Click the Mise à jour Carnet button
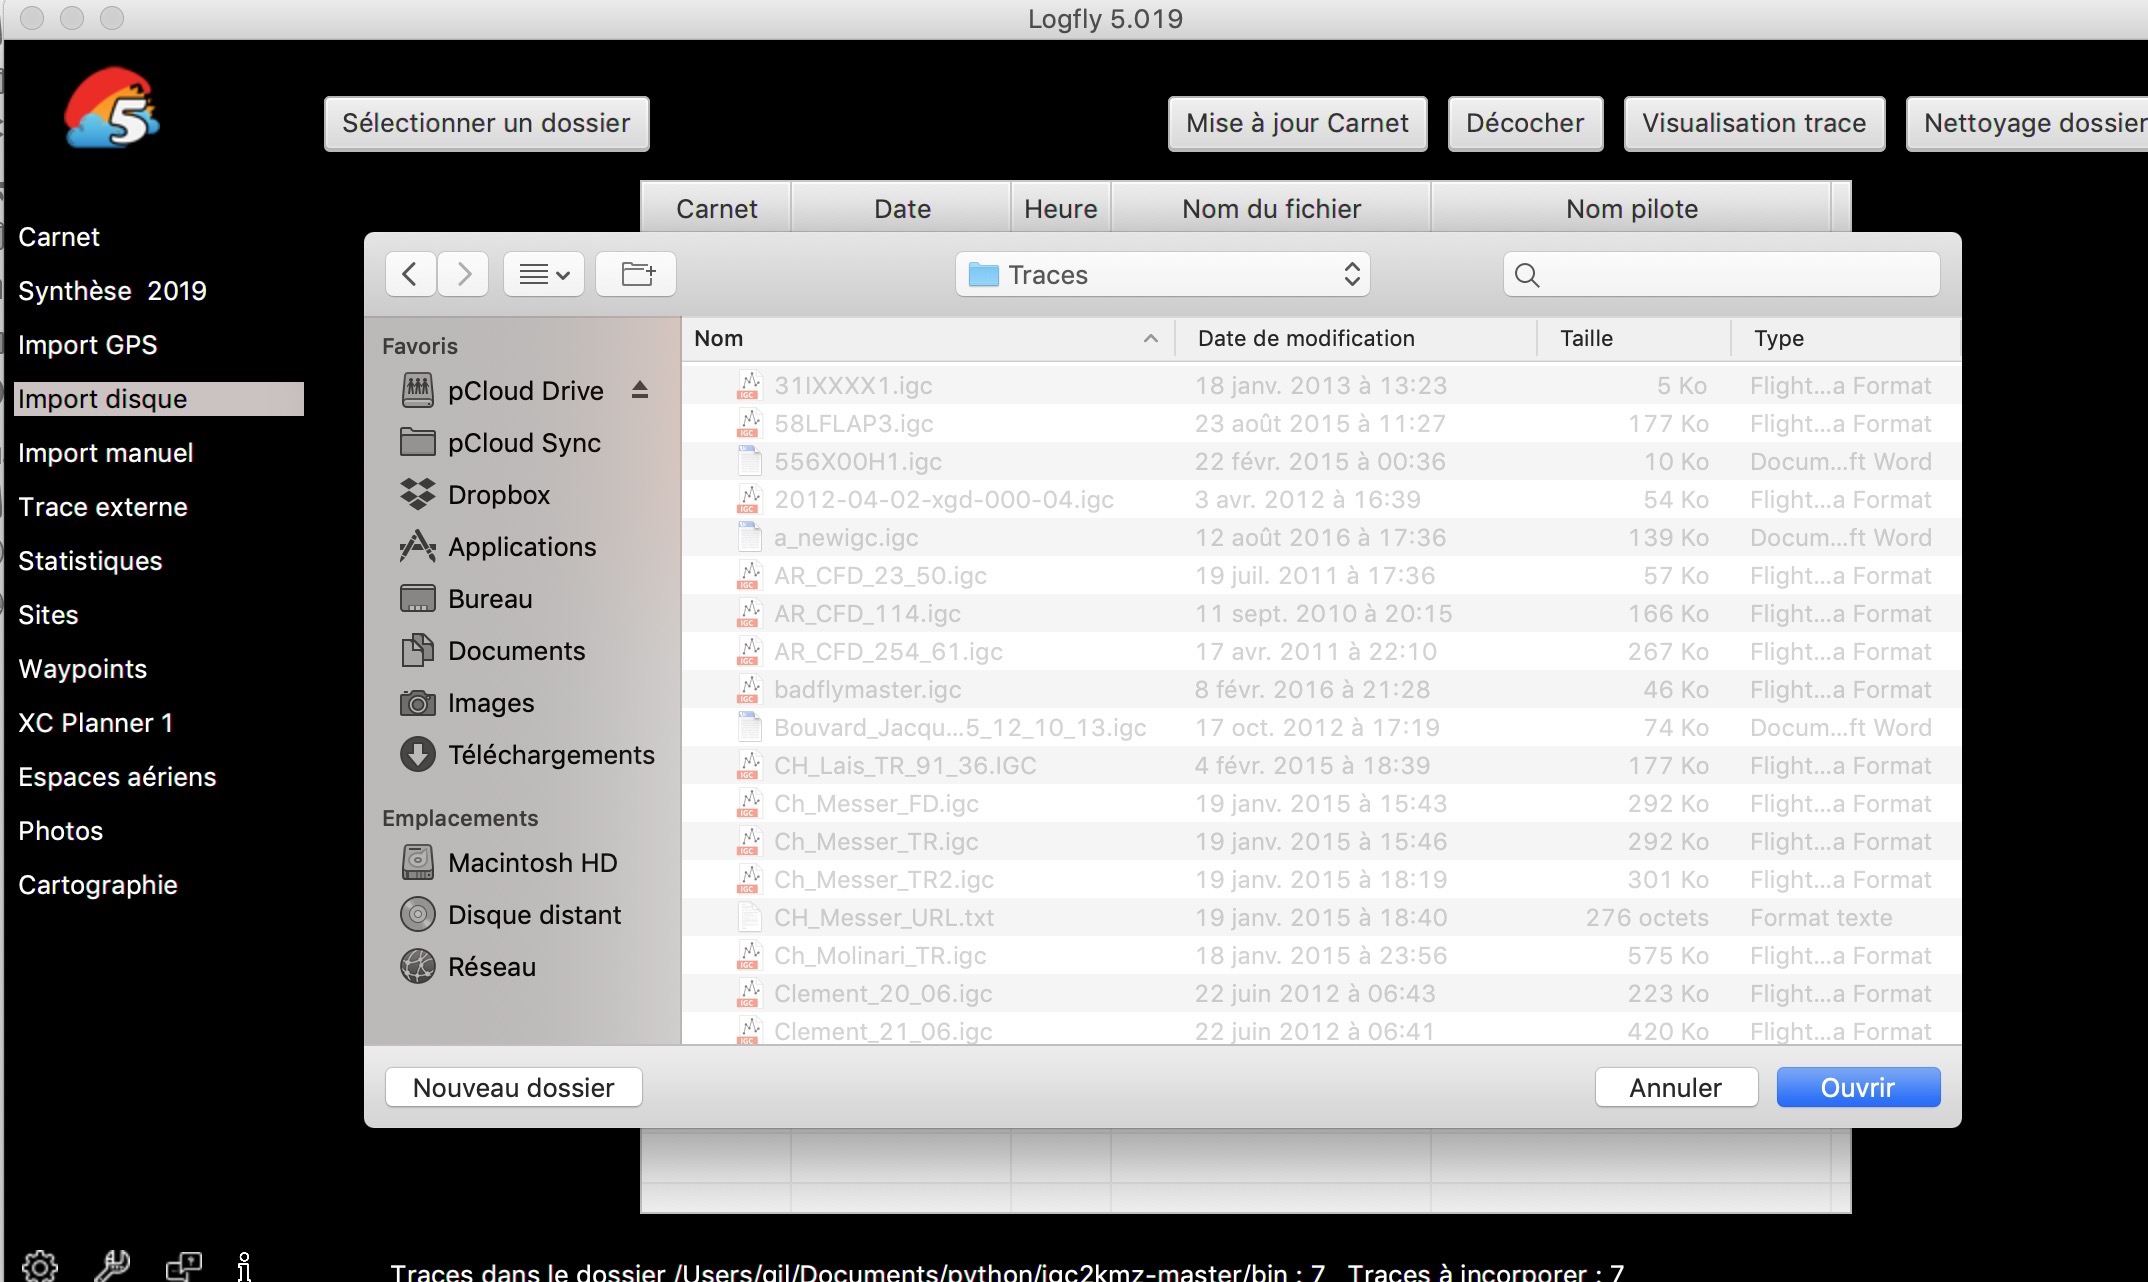 pos(1297,123)
